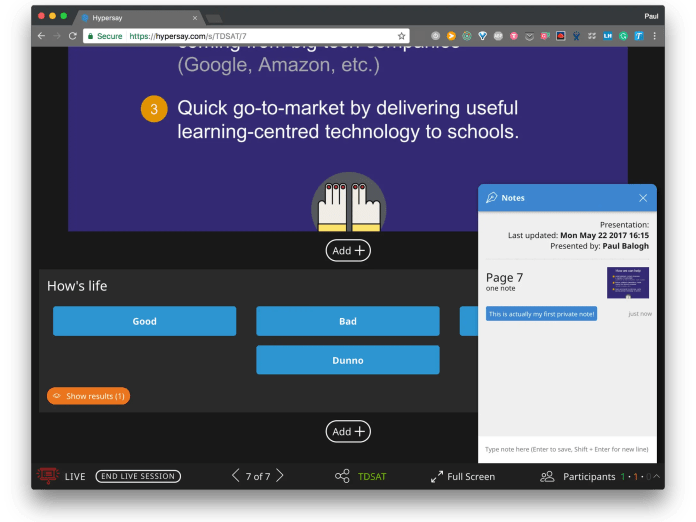Viewport: 696px width, 522px height.
Task: Open the Pocket extension icon
Action: click(529, 36)
